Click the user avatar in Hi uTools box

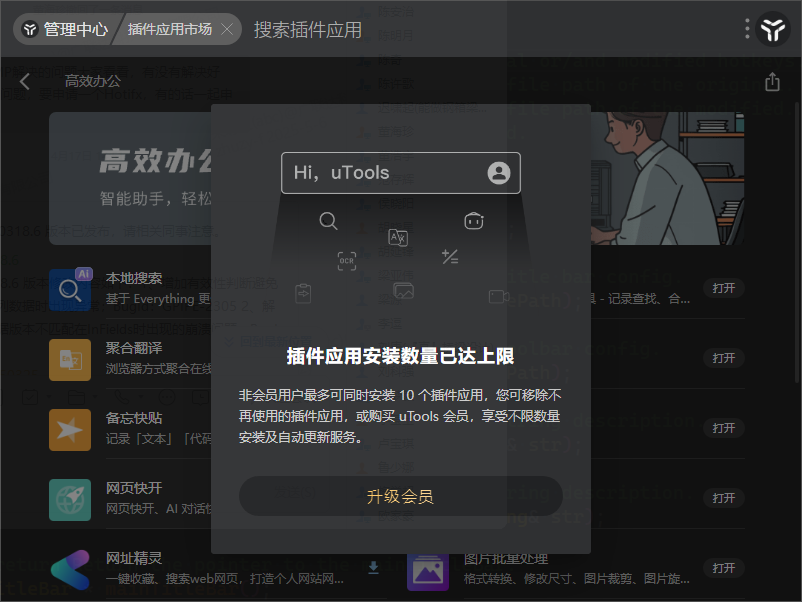click(x=499, y=173)
